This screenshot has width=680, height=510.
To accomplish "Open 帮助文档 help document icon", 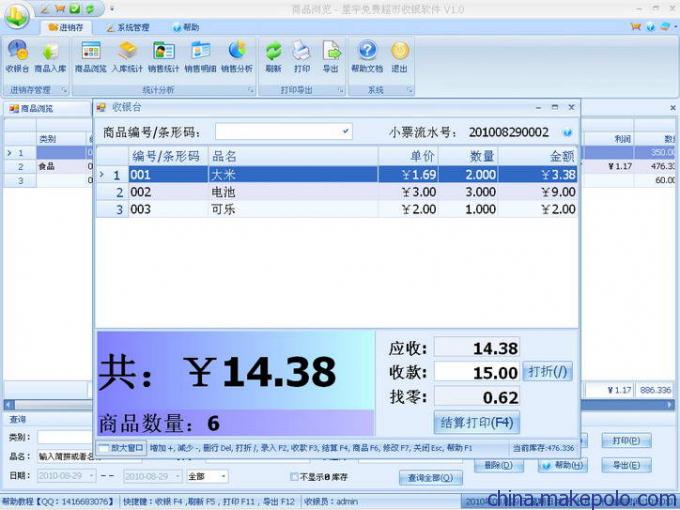I will point(367,56).
